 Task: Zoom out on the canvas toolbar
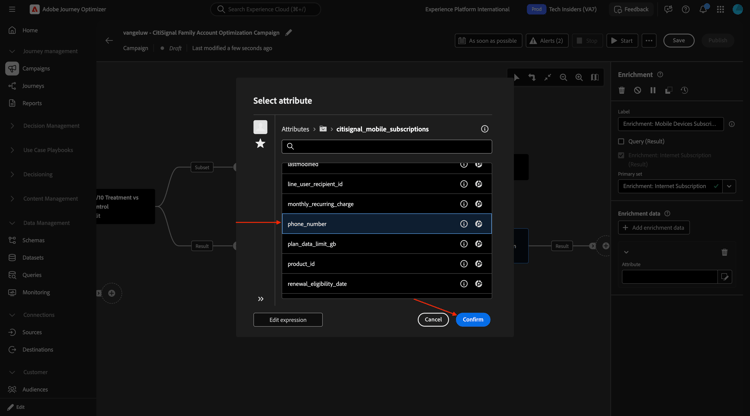pyautogui.click(x=563, y=77)
